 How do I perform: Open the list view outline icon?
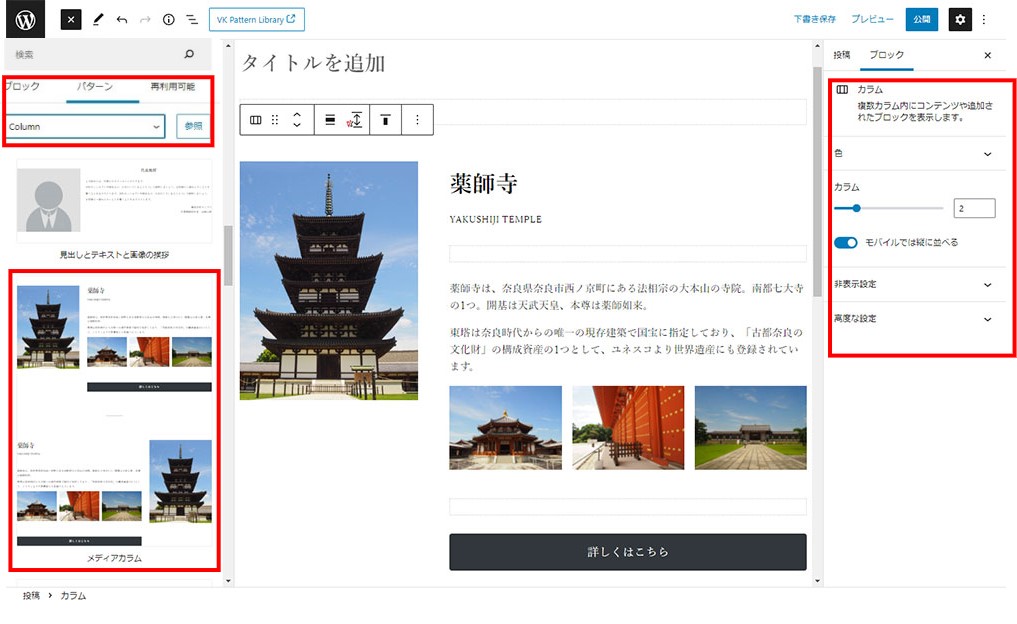tap(191, 20)
